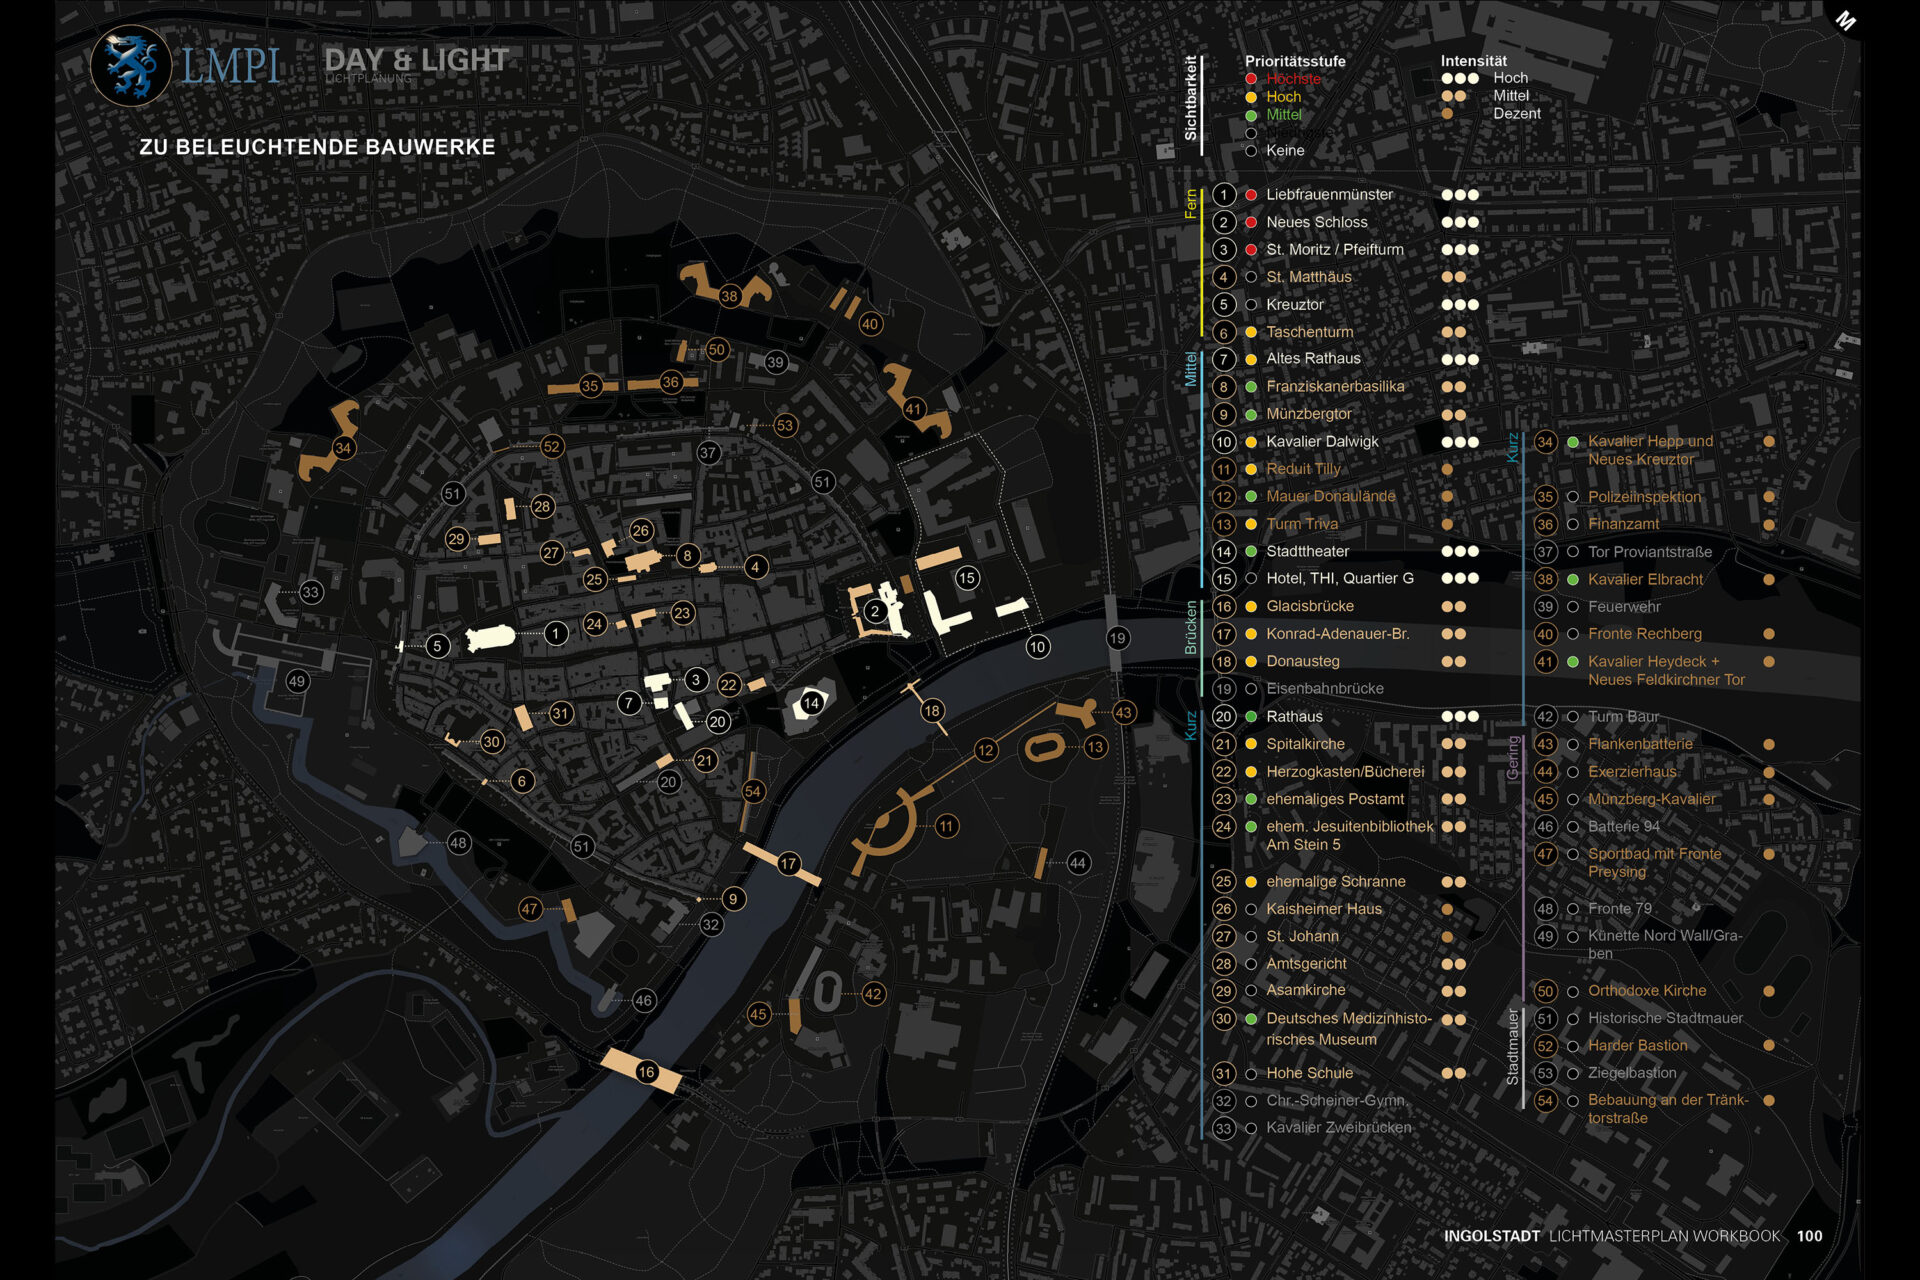
Task: Click marker 44 near Exerzierhaus on map
Action: pyautogui.click(x=1077, y=862)
